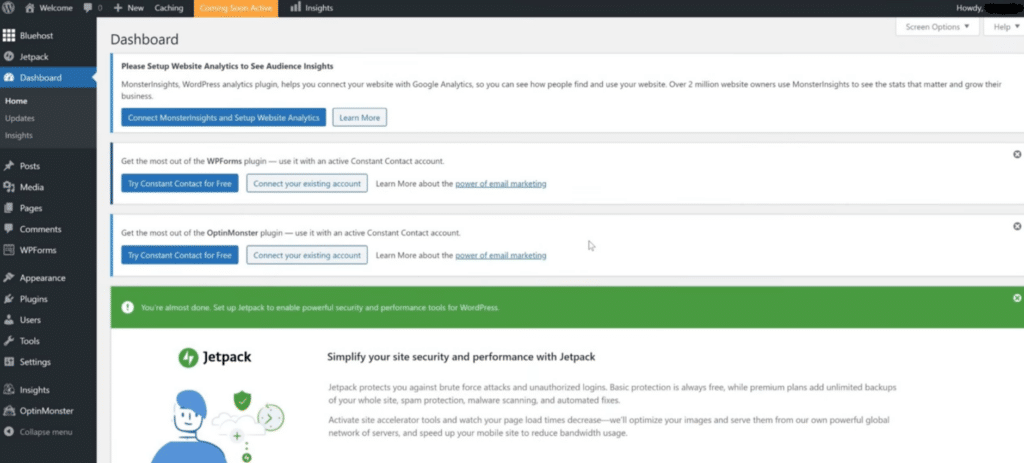Click 'Simplify your site security' Jetpack heading
The height and width of the screenshot is (463, 1024).
pyautogui.click(x=461, y=357)
